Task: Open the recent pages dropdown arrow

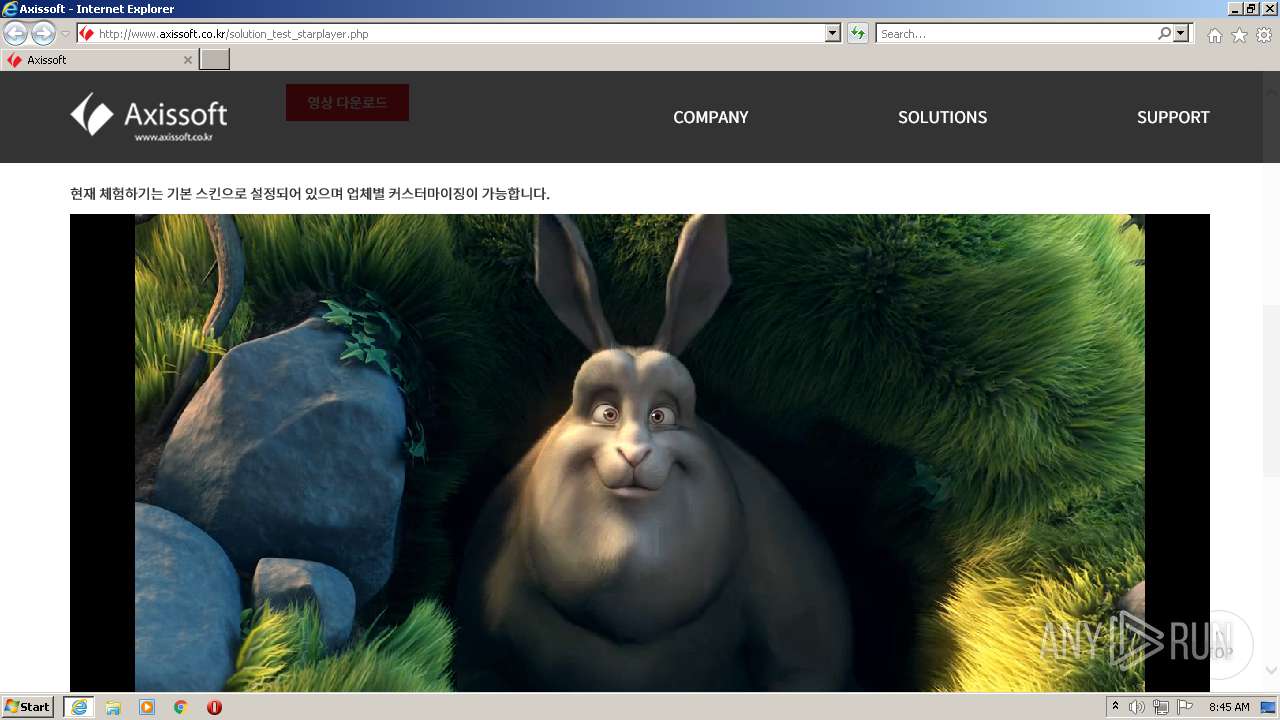Action: tap(66, 34)
